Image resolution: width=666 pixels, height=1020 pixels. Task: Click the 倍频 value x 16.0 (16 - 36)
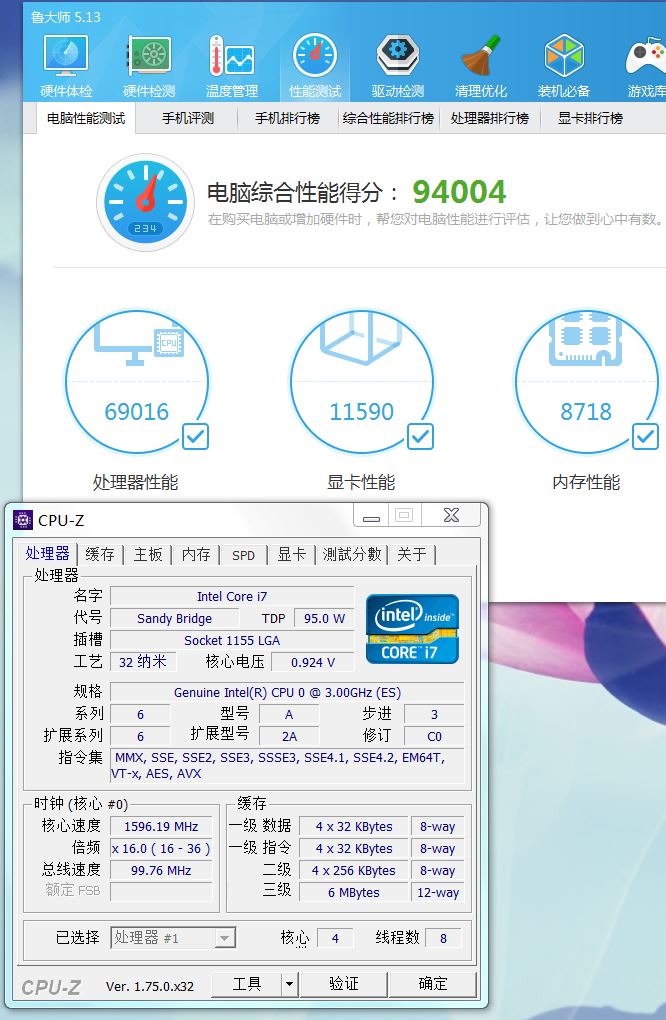pos(161,848)
